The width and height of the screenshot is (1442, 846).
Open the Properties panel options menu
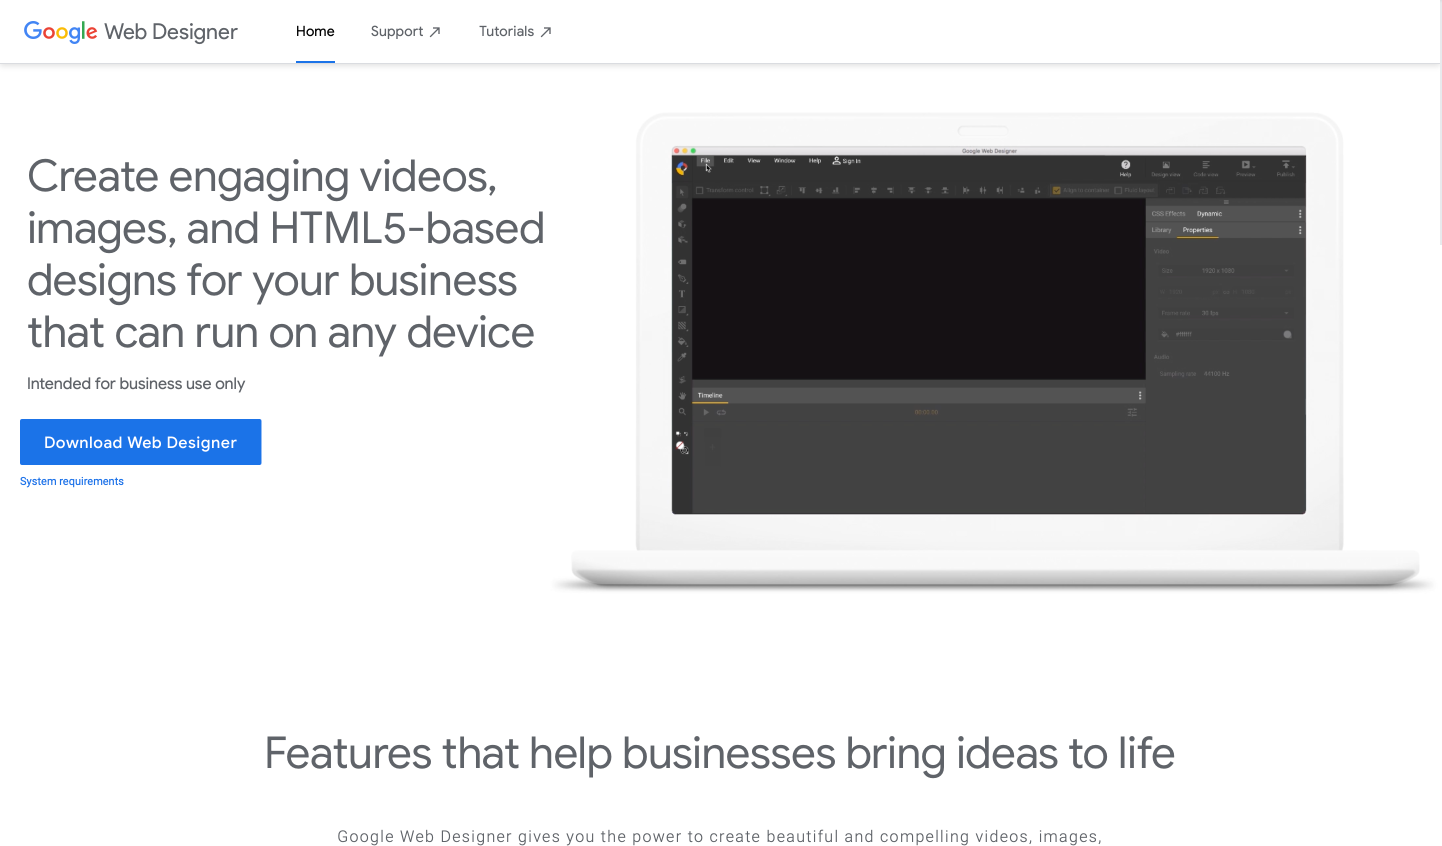1300,230
